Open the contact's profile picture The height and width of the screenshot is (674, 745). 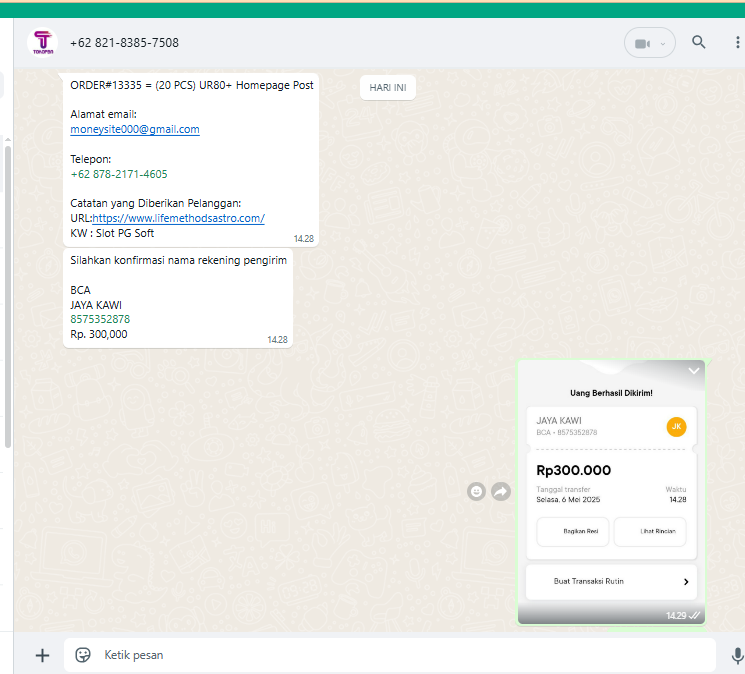click(43, 43)
